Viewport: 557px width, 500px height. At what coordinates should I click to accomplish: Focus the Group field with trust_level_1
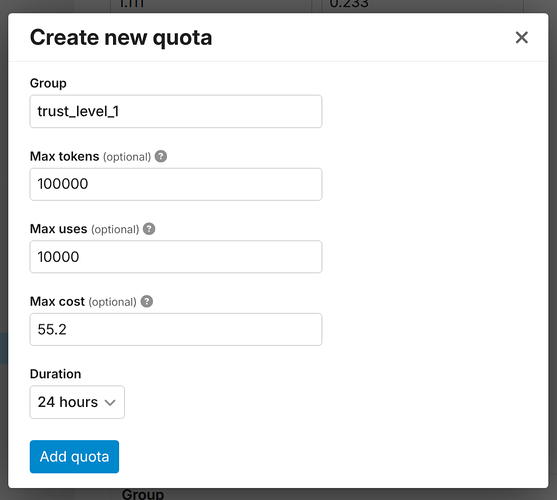click(x=176, y=112)
